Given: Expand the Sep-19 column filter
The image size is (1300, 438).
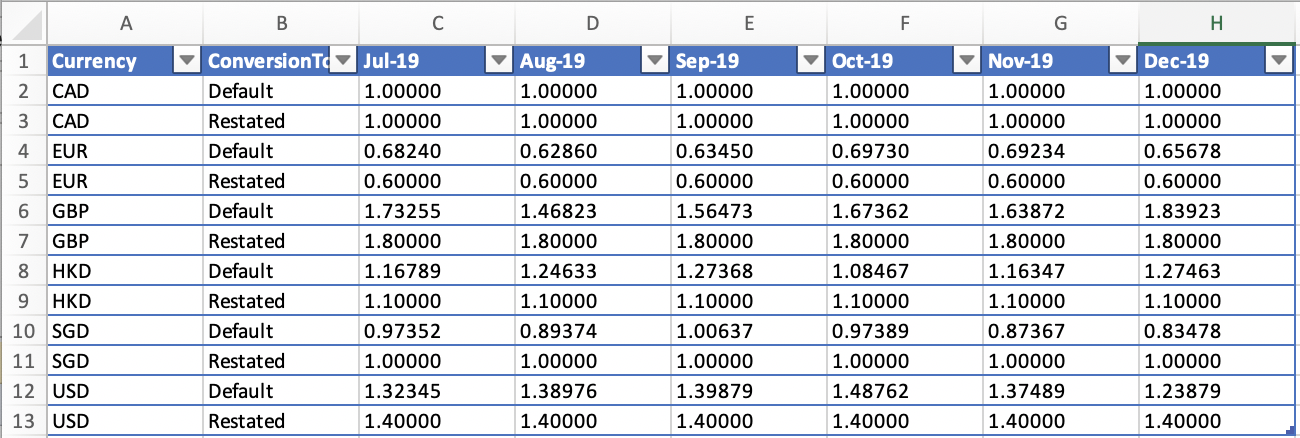Looking at the screenshot, I should (811, 62).
